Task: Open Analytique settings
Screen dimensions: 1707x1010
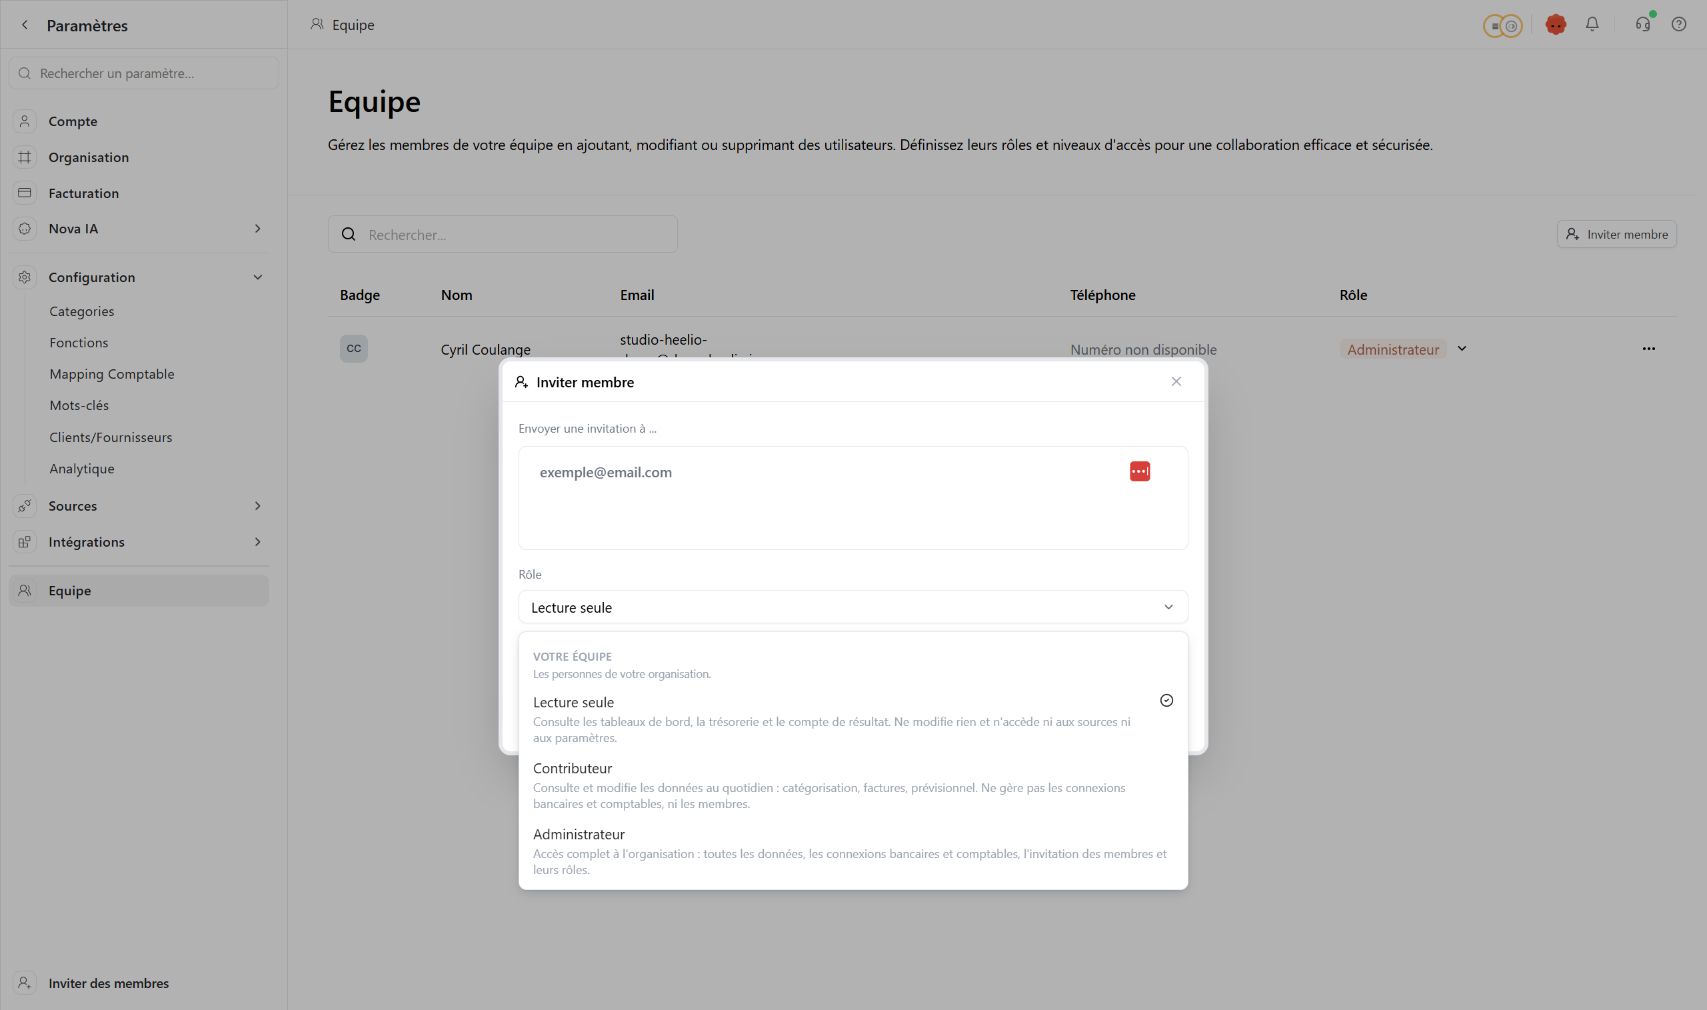Action: point(82,468)
